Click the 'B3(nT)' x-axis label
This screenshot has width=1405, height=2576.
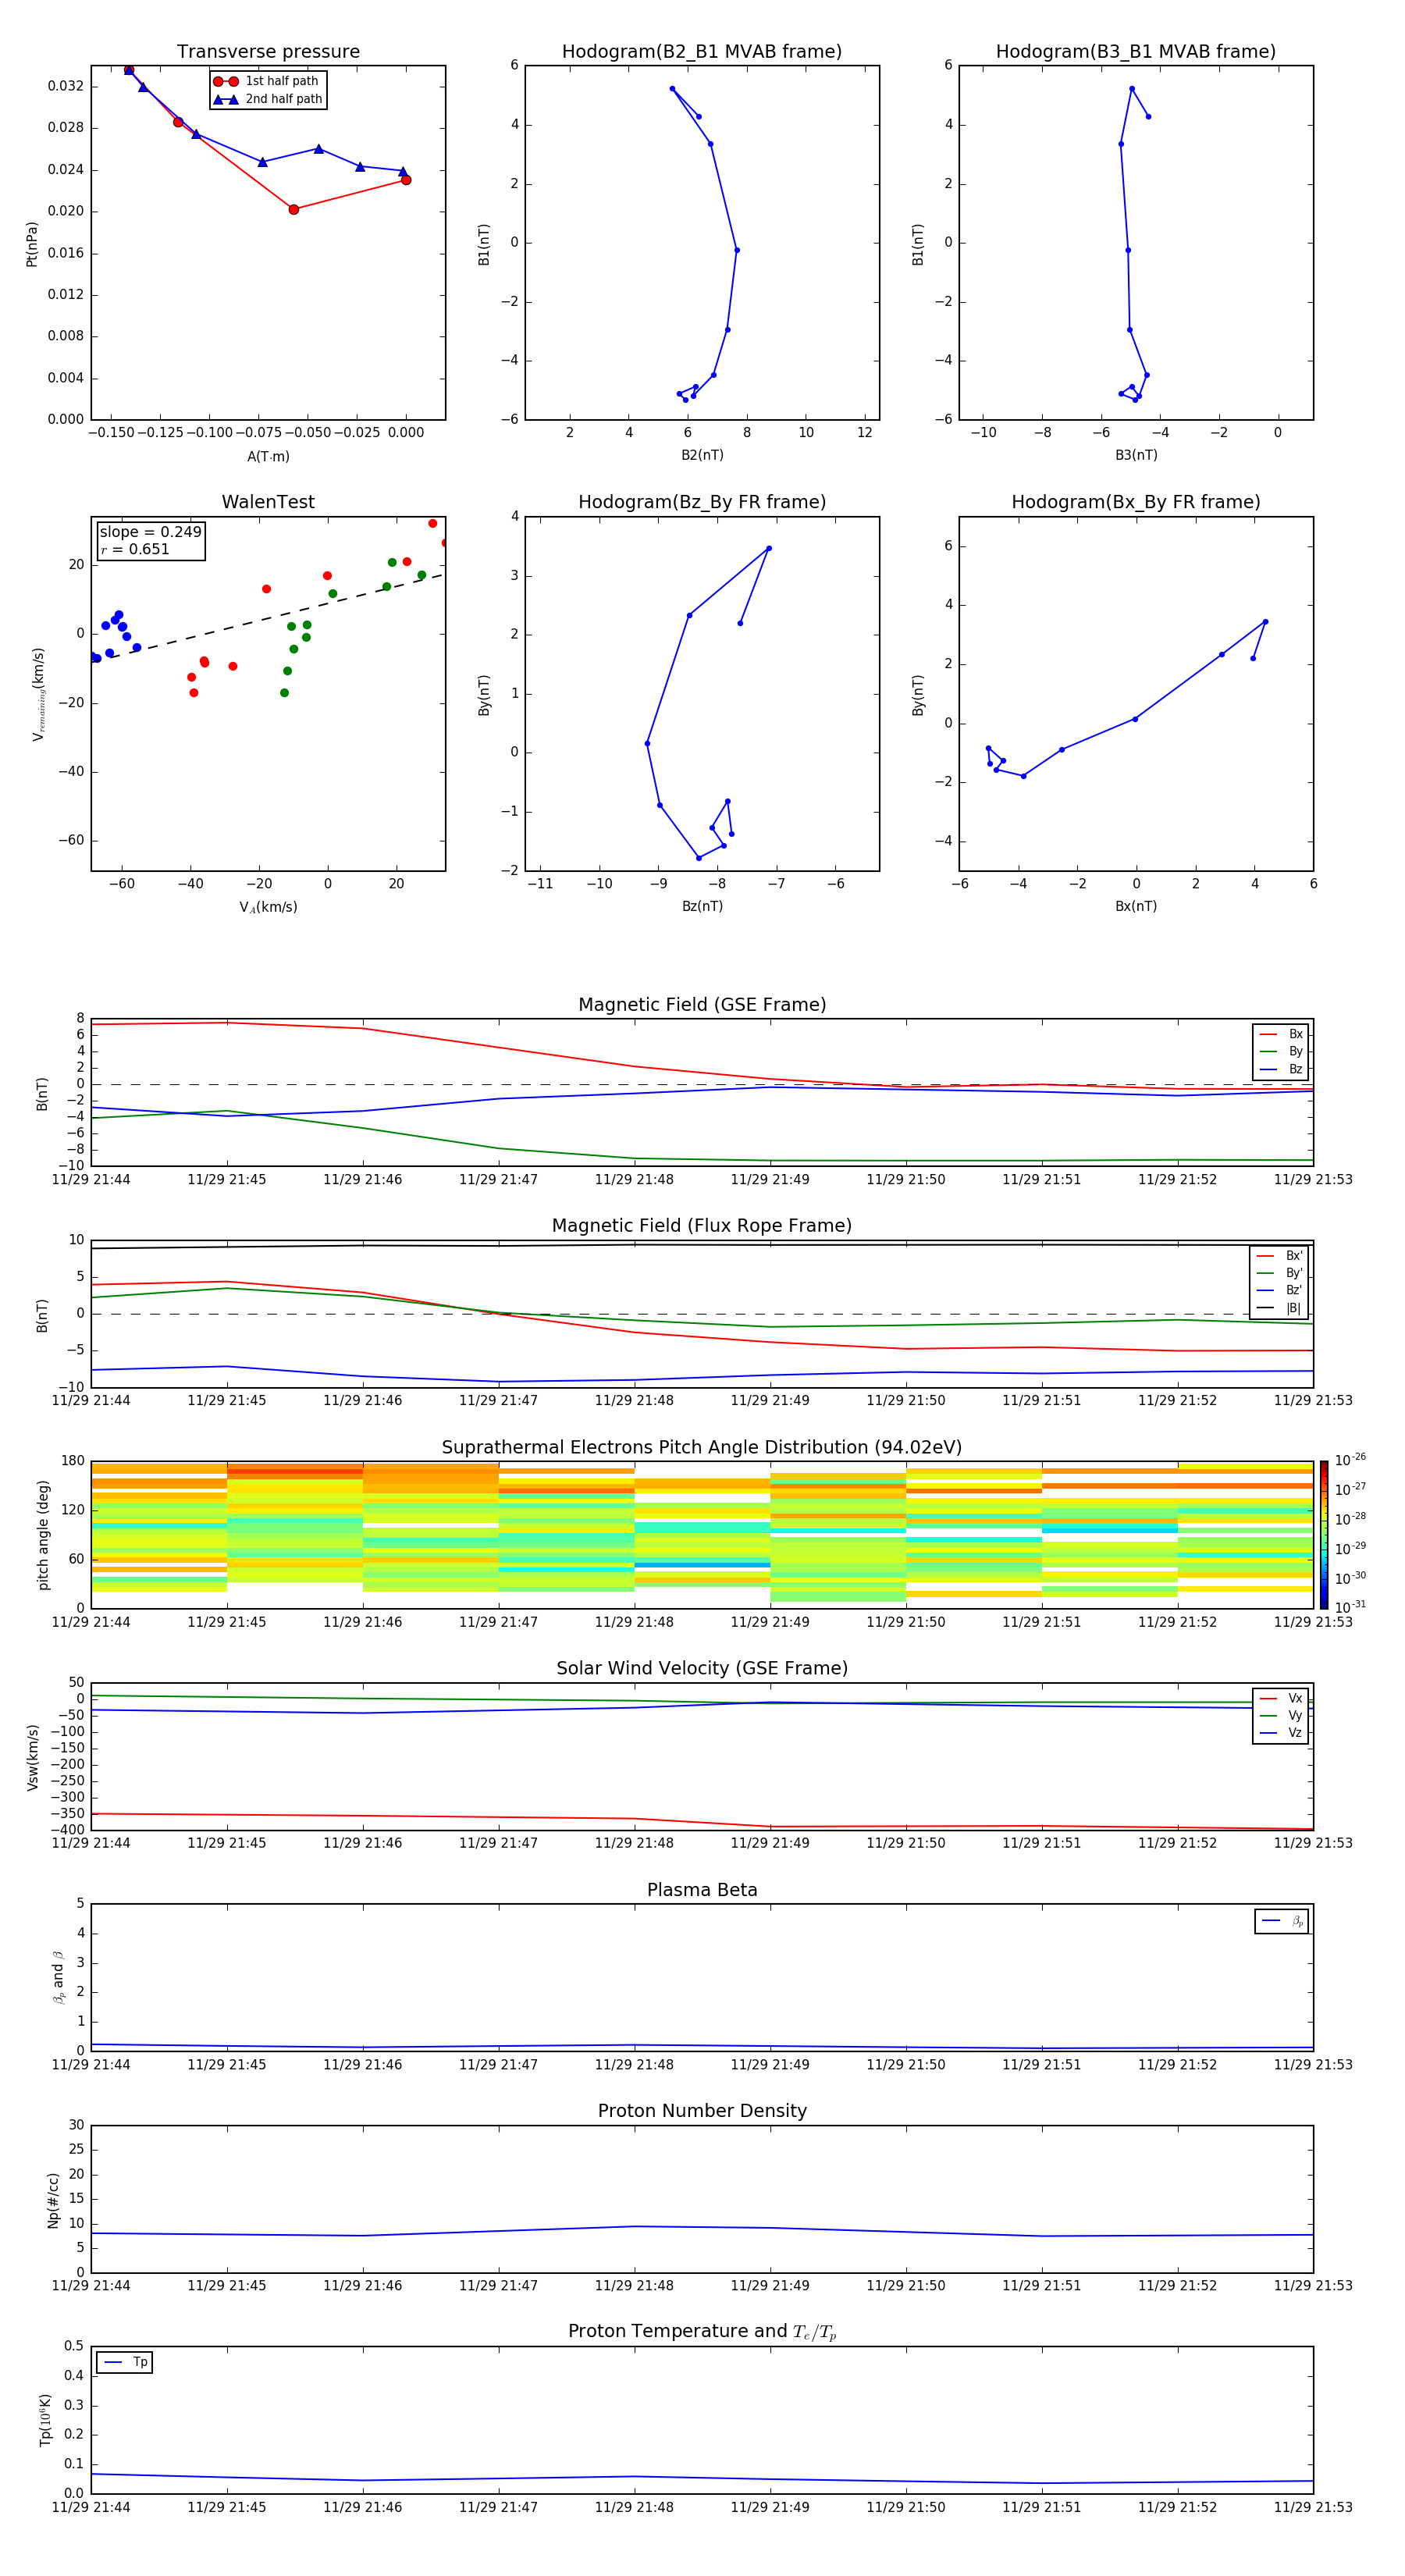(x=1136, y=455)
